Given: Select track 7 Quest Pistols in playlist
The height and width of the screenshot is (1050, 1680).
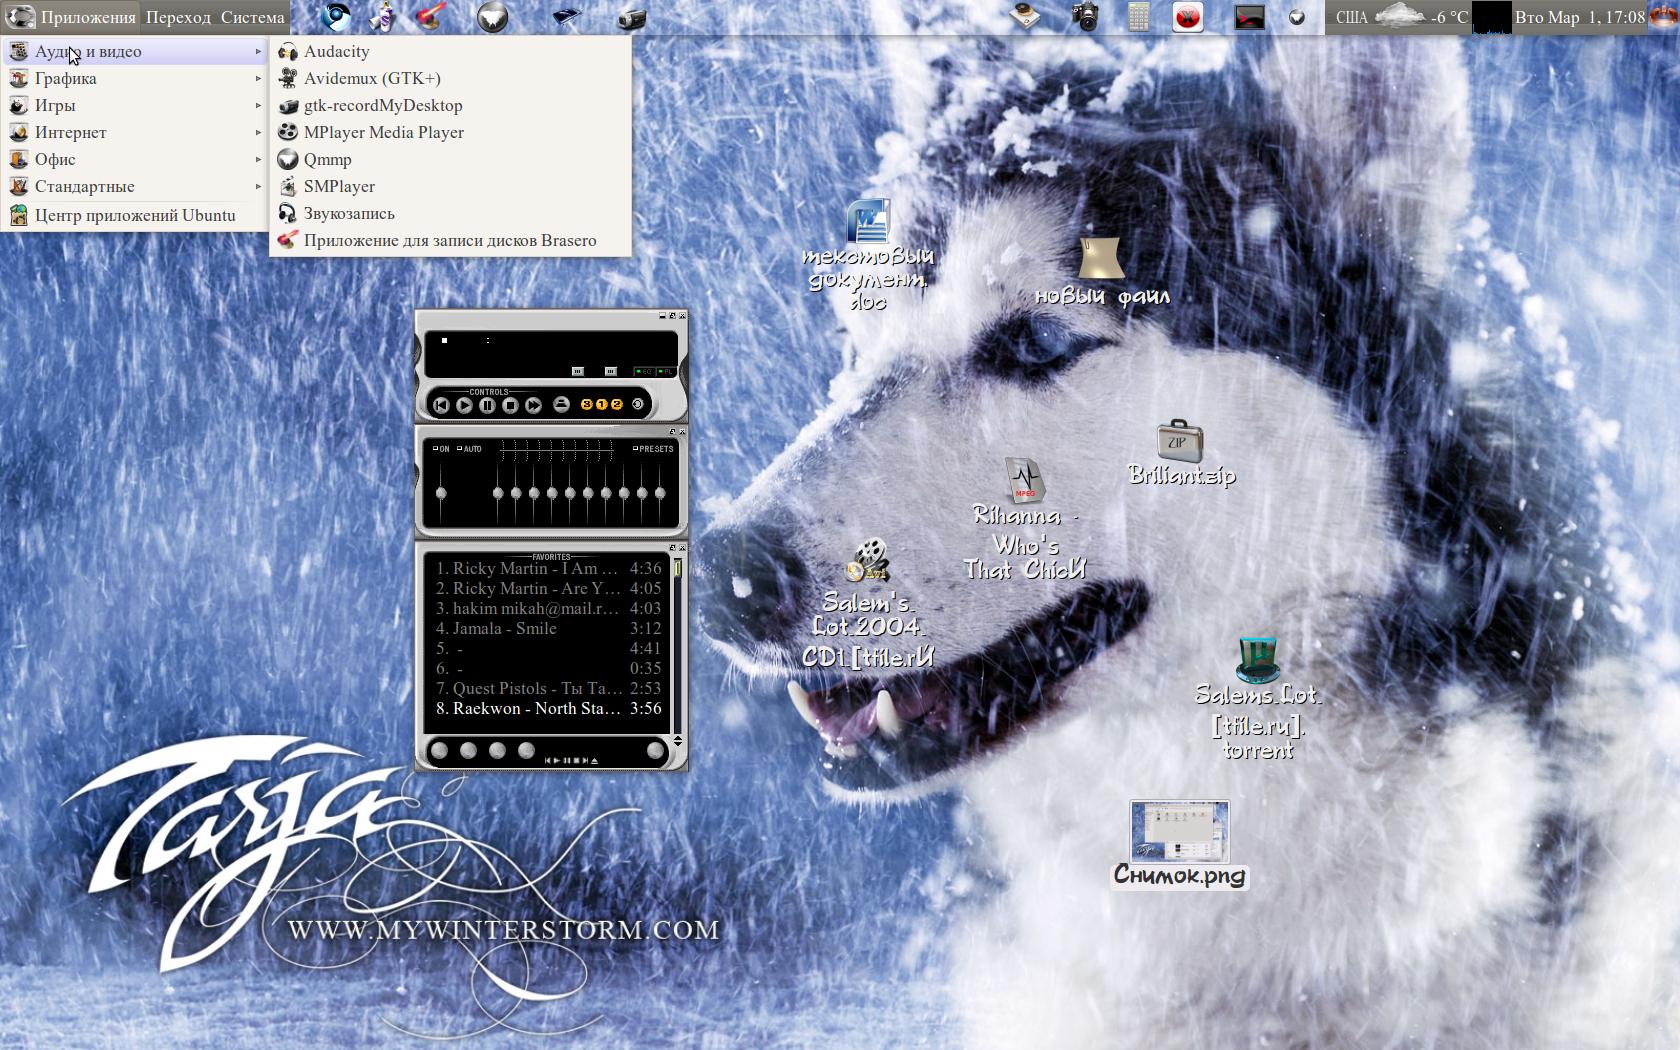Looking at the screenshot, I should click(x=548, y=688).
